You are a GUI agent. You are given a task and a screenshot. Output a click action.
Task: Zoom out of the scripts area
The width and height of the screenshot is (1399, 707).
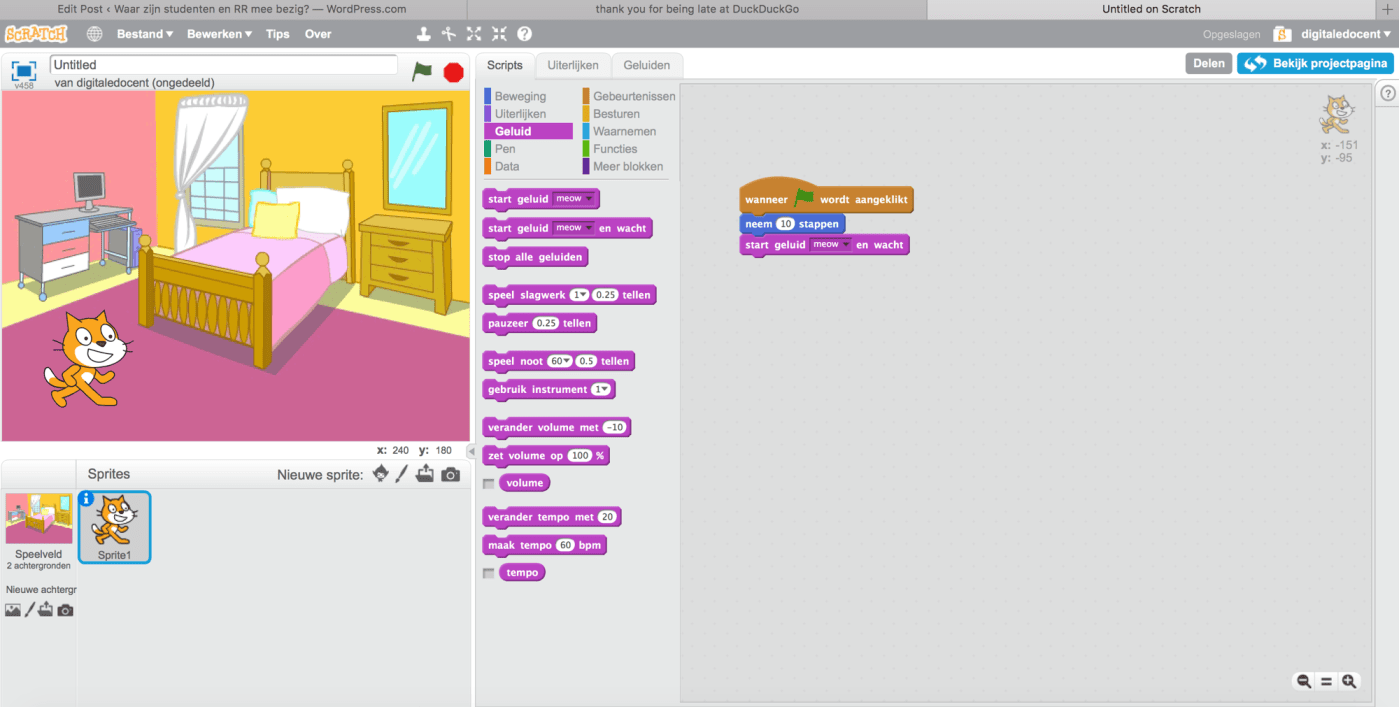pos(1304,681)
